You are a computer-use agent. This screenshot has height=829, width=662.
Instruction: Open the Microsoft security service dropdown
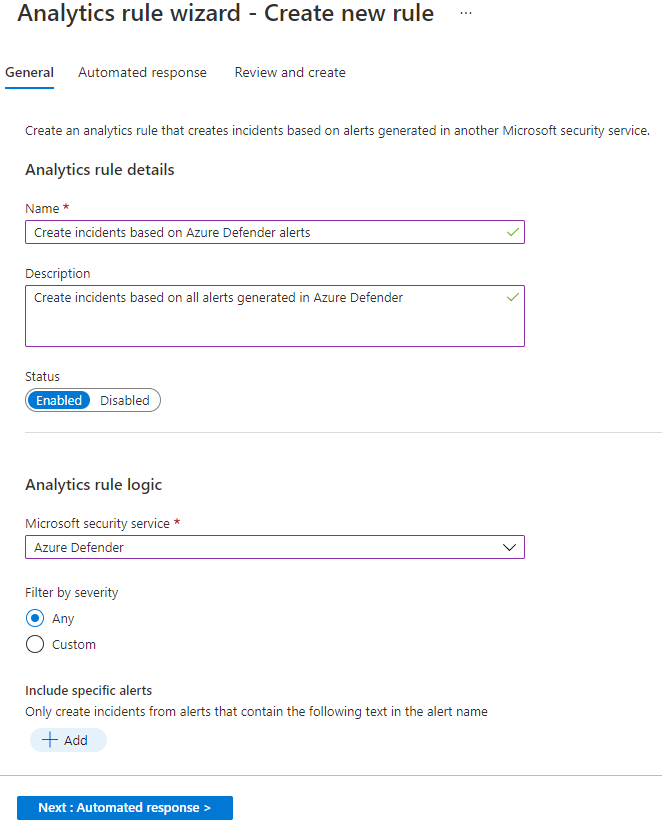[275, 547]
